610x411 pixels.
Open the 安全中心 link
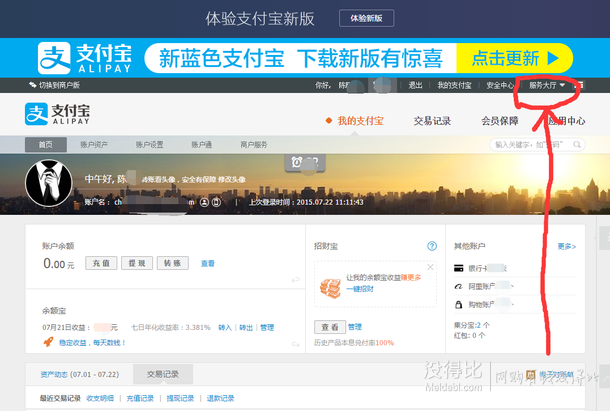pos(500,85)
